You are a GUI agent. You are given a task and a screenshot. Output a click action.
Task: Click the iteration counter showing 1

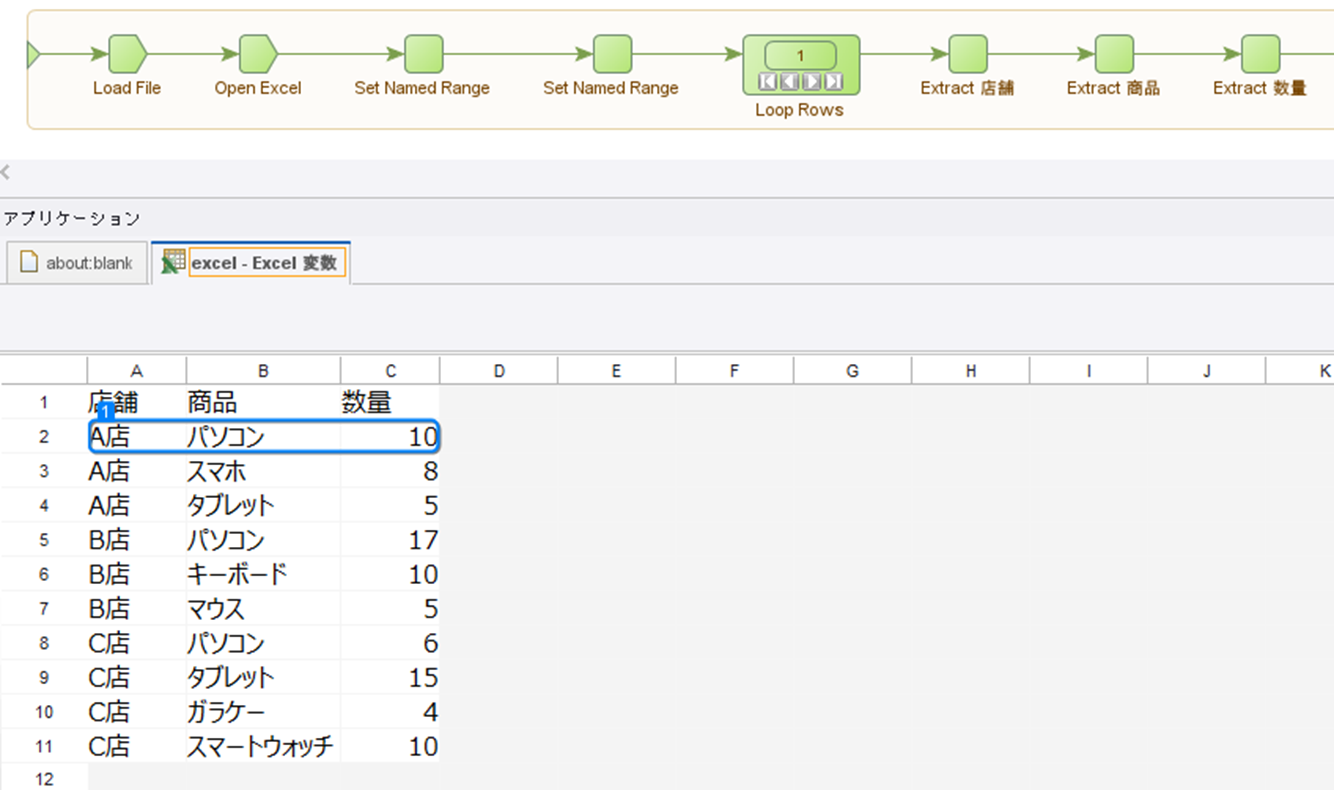(800, 56)
